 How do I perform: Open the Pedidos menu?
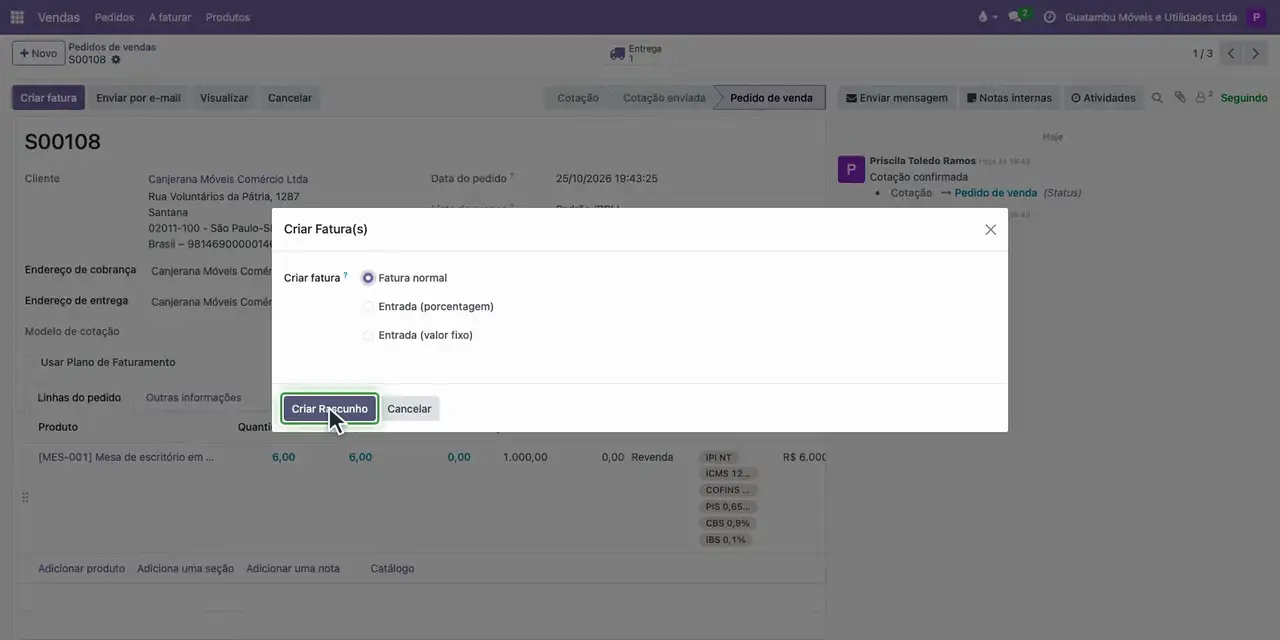tap(114, 17)
